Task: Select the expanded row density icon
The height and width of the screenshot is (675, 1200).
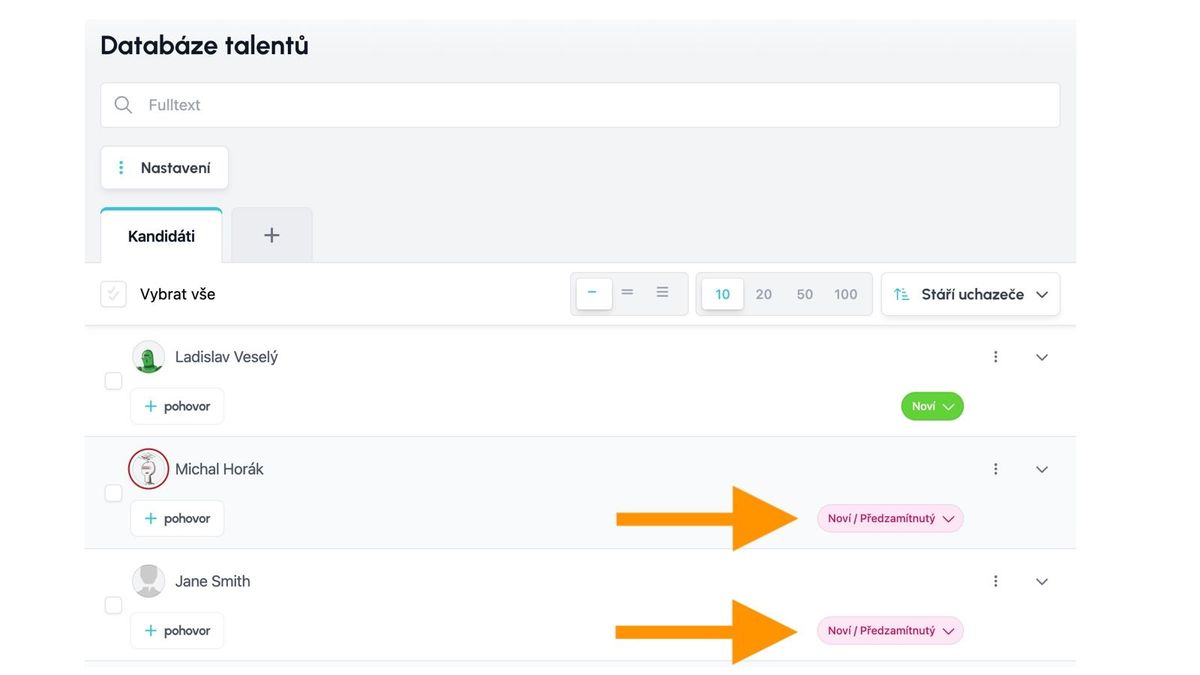Action: pyautogui.click(x=662, y=293)
